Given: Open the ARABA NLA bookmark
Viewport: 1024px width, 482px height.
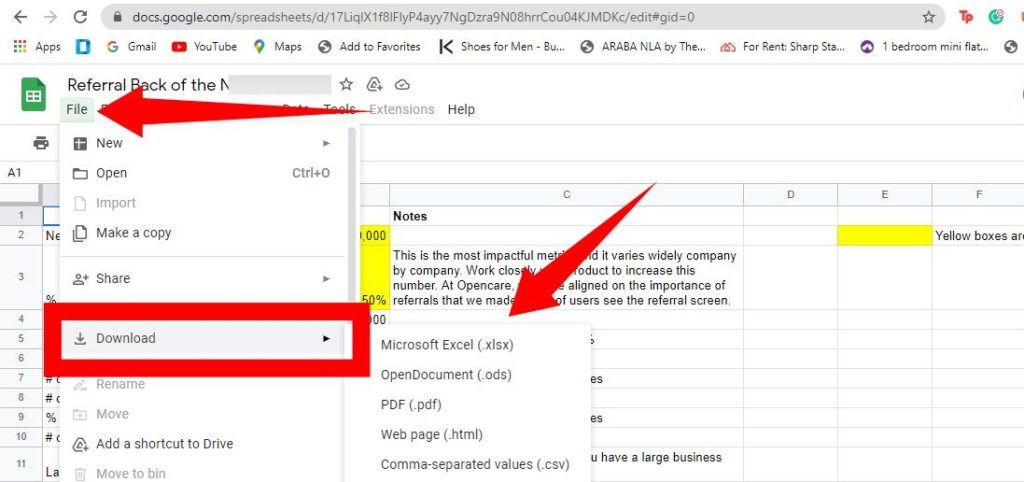Looking at the screenshot, I should 643,46.
